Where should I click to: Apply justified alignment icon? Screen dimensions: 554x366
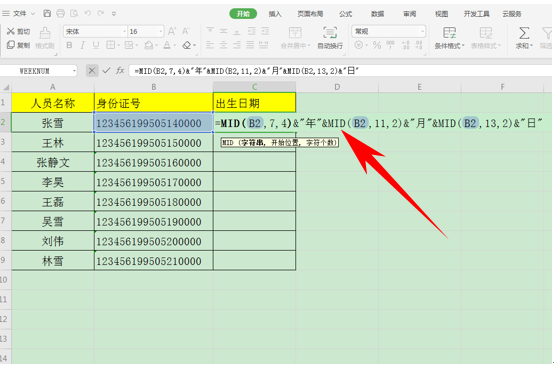pos(250,45)
